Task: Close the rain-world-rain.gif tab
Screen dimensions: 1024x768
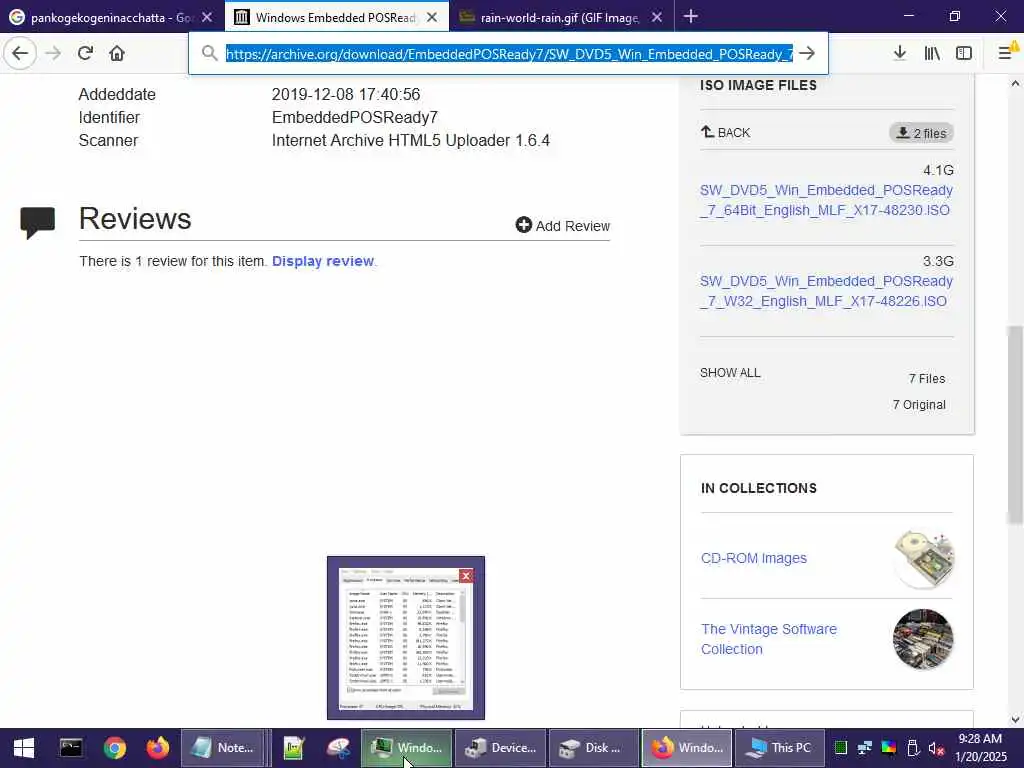Action: coord(657,18)
